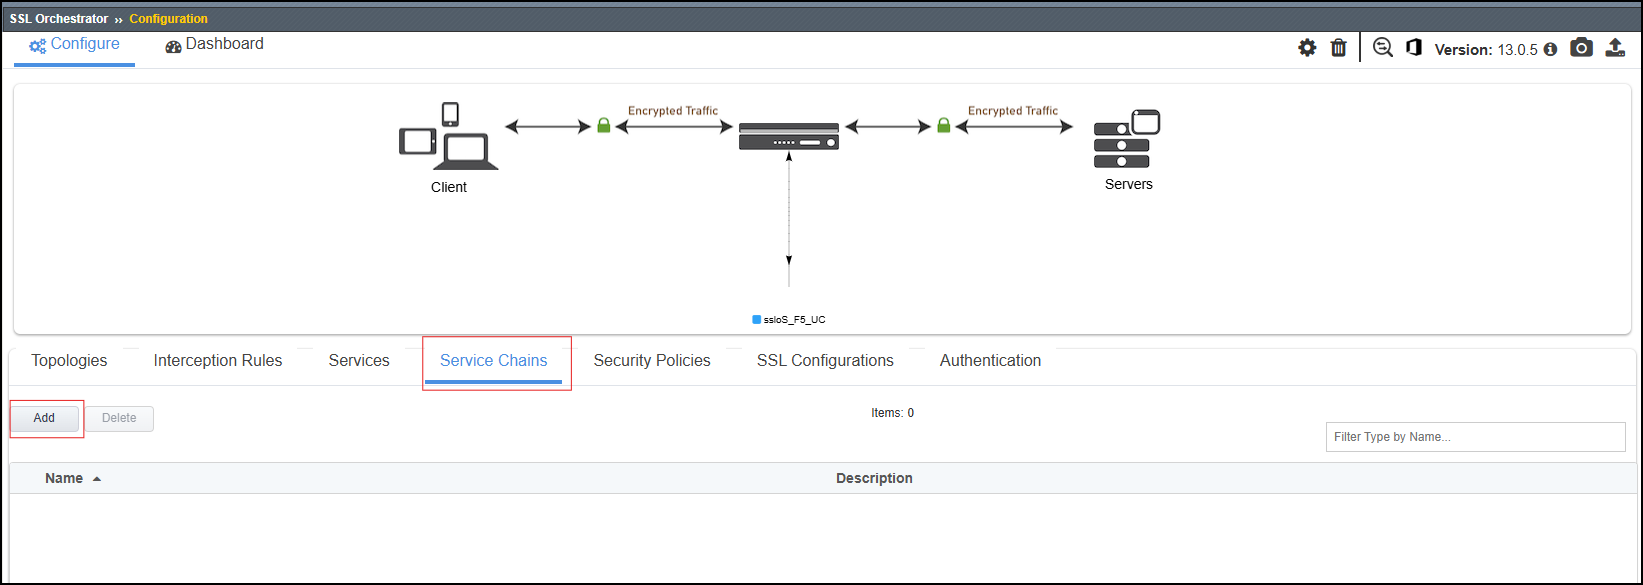Click the trash can delete icon
Screen dimensions: 1643x585
point(1339,48)
